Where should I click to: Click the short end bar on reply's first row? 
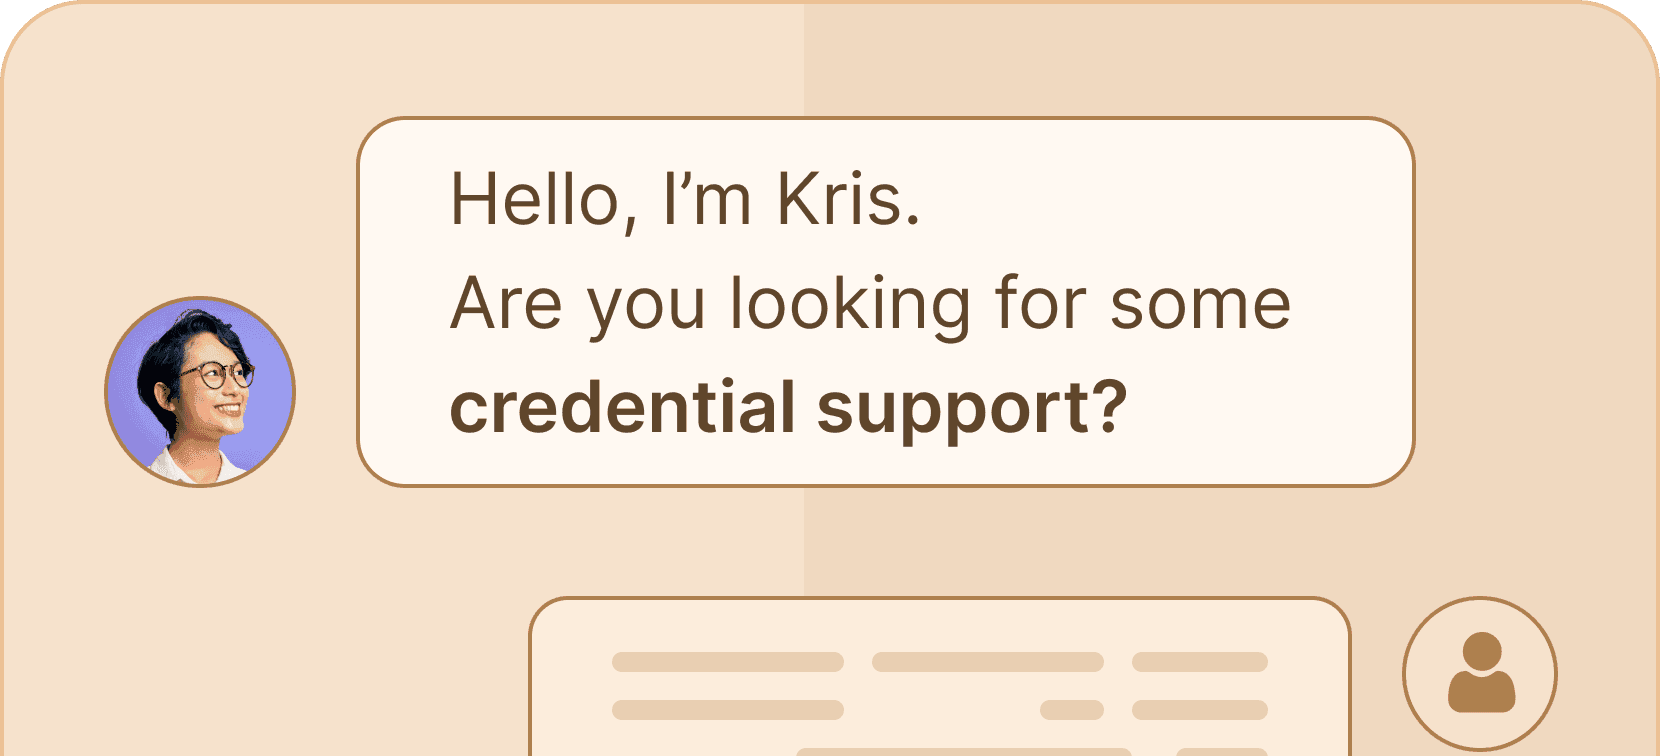tap(1199, 662)
